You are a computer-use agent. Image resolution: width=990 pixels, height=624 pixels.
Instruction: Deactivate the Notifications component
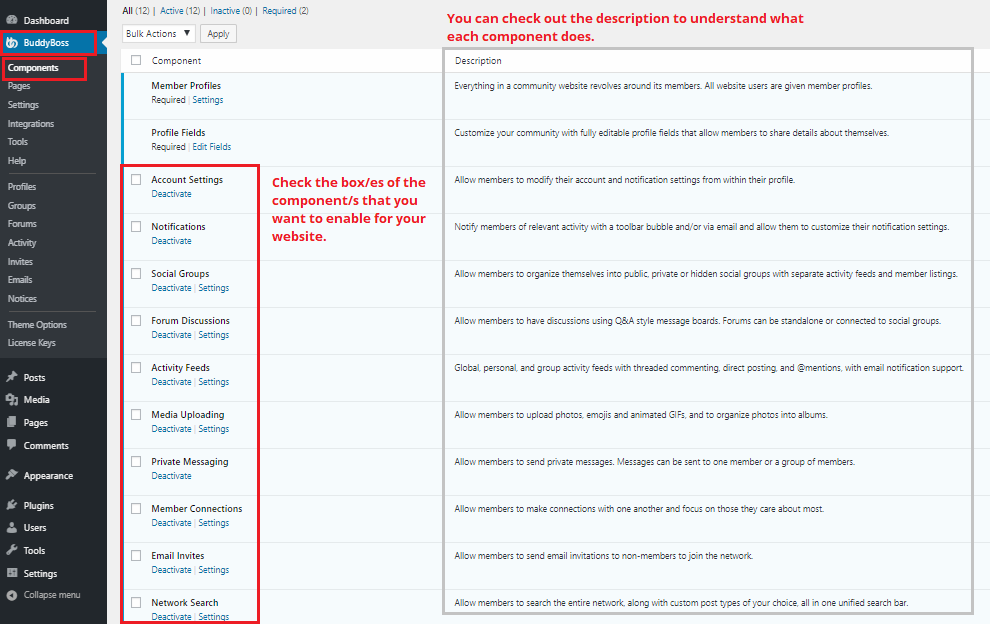tap(171, 241)
